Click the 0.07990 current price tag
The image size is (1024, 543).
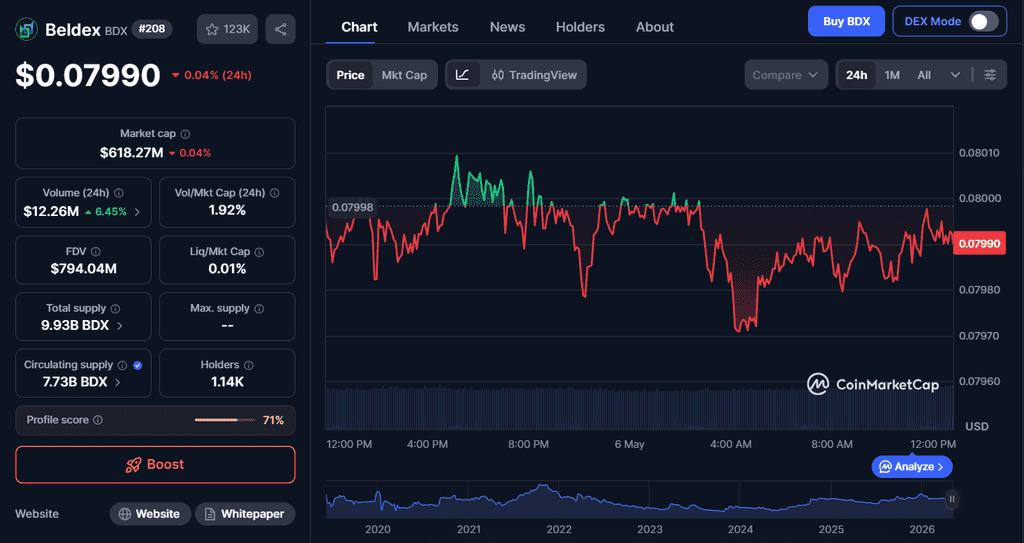click(x=979, y=244)
